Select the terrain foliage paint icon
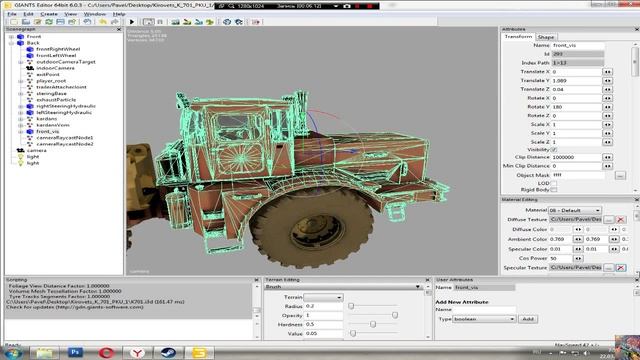Image resolution: width=640 pixels, height=360 pixels. click(199, 22)
